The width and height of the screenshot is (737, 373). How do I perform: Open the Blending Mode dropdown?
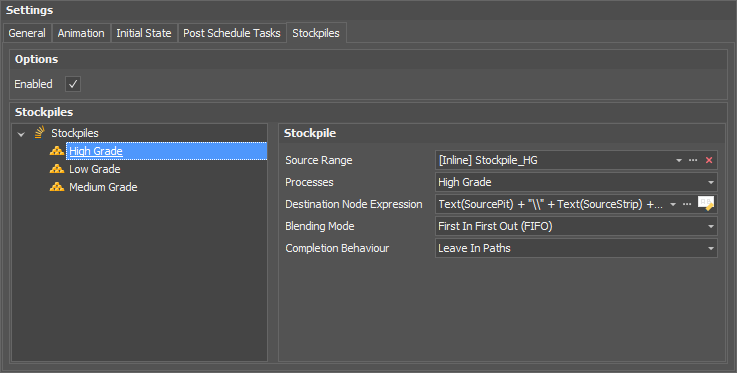pos(711,226)
